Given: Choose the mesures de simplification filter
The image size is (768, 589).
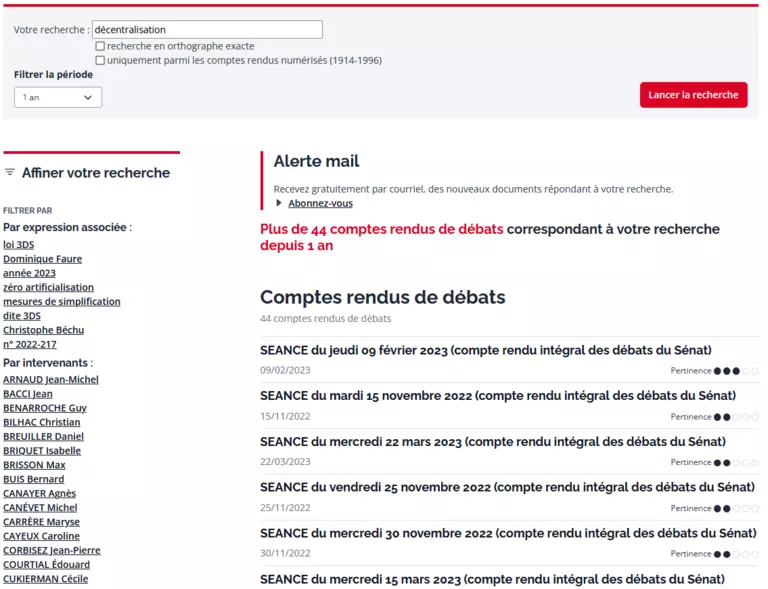Looking at the screenshot, I should coord(61,301).
